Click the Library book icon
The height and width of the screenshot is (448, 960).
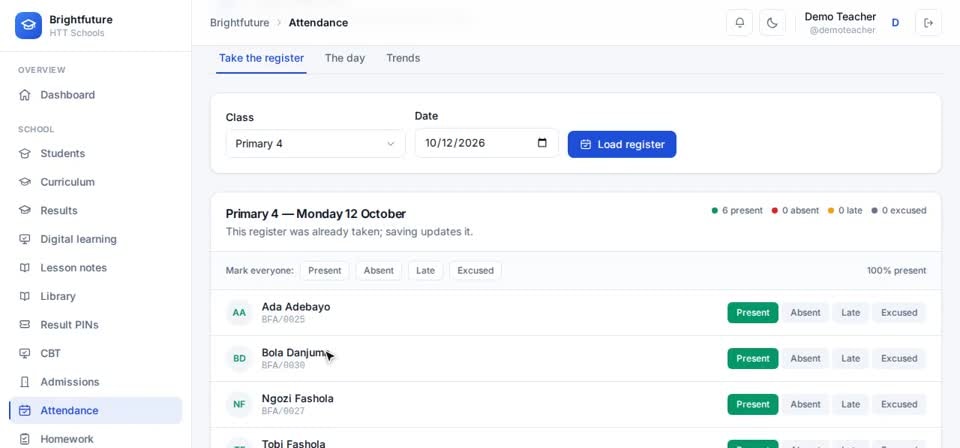coord(24,296)
